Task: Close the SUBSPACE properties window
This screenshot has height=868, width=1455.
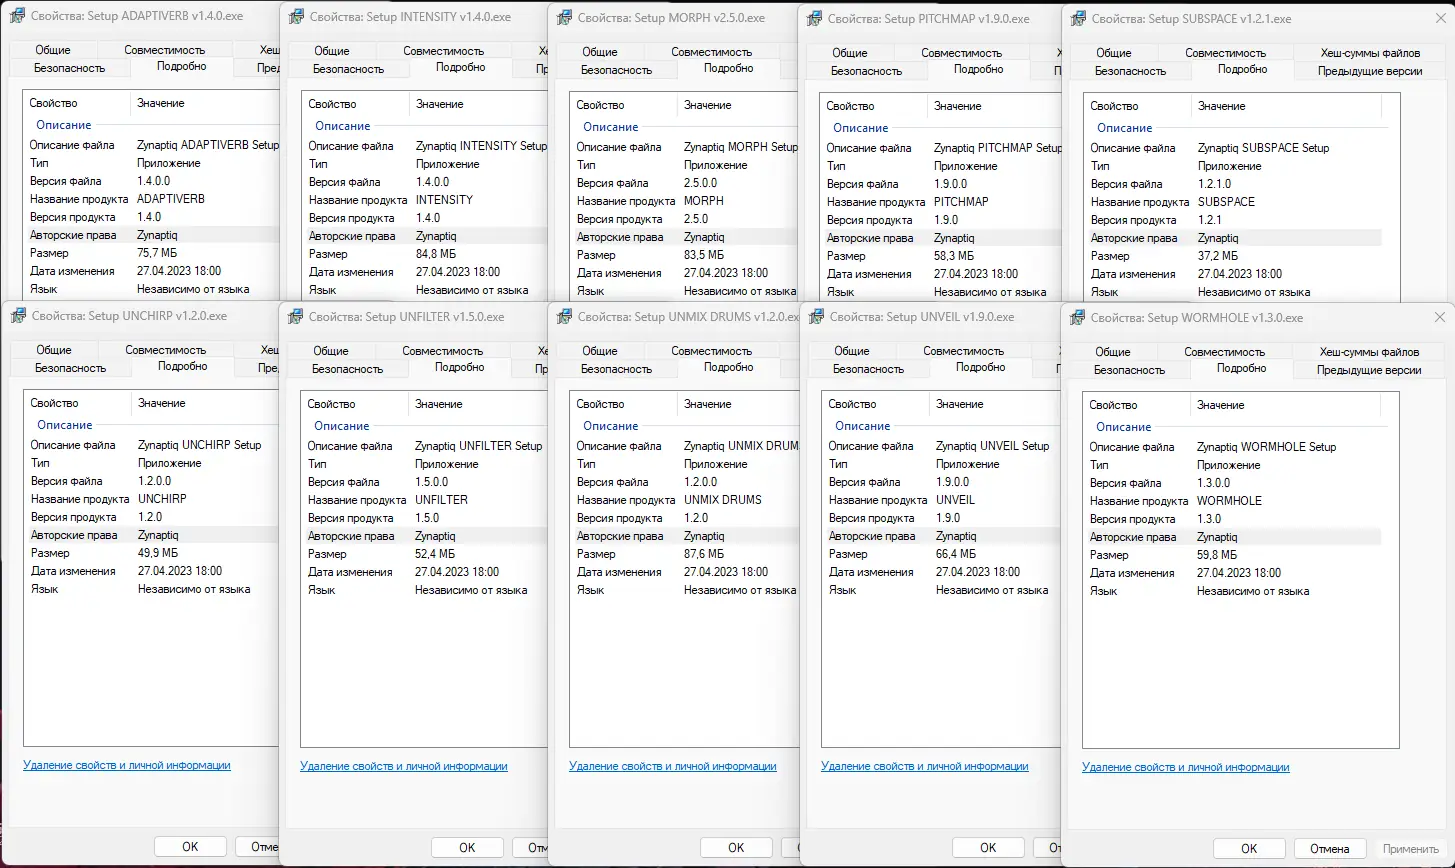Action: pyautogui.click(x=1441, y=19)
